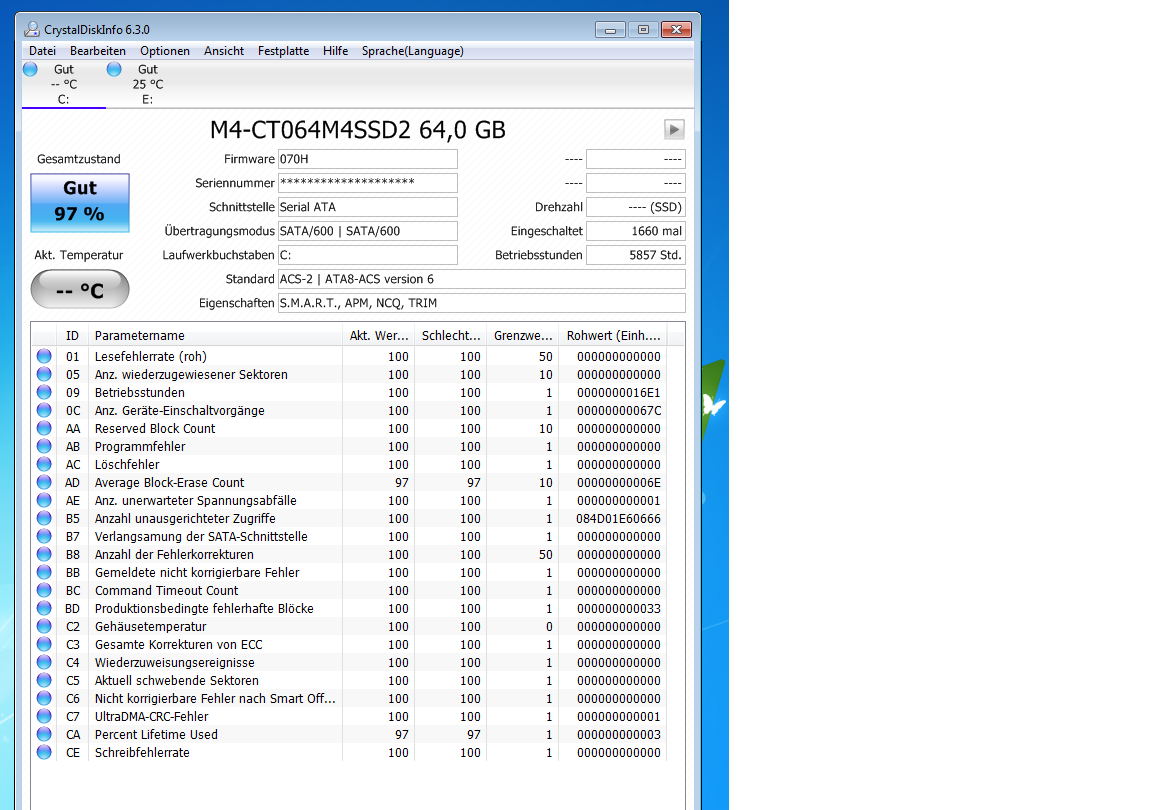Open the Sprache(Language) menu
This screenshot has height=810, width=1152.
(412, 51)
